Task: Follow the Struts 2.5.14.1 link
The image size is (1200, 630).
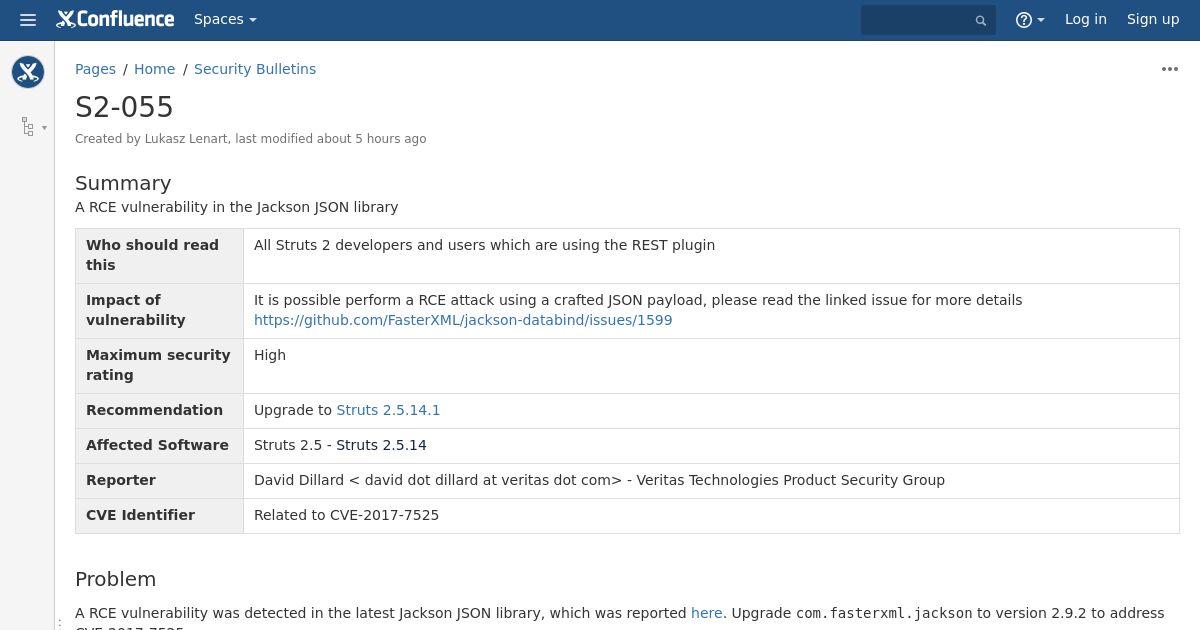Action: [x=388, y=410]
